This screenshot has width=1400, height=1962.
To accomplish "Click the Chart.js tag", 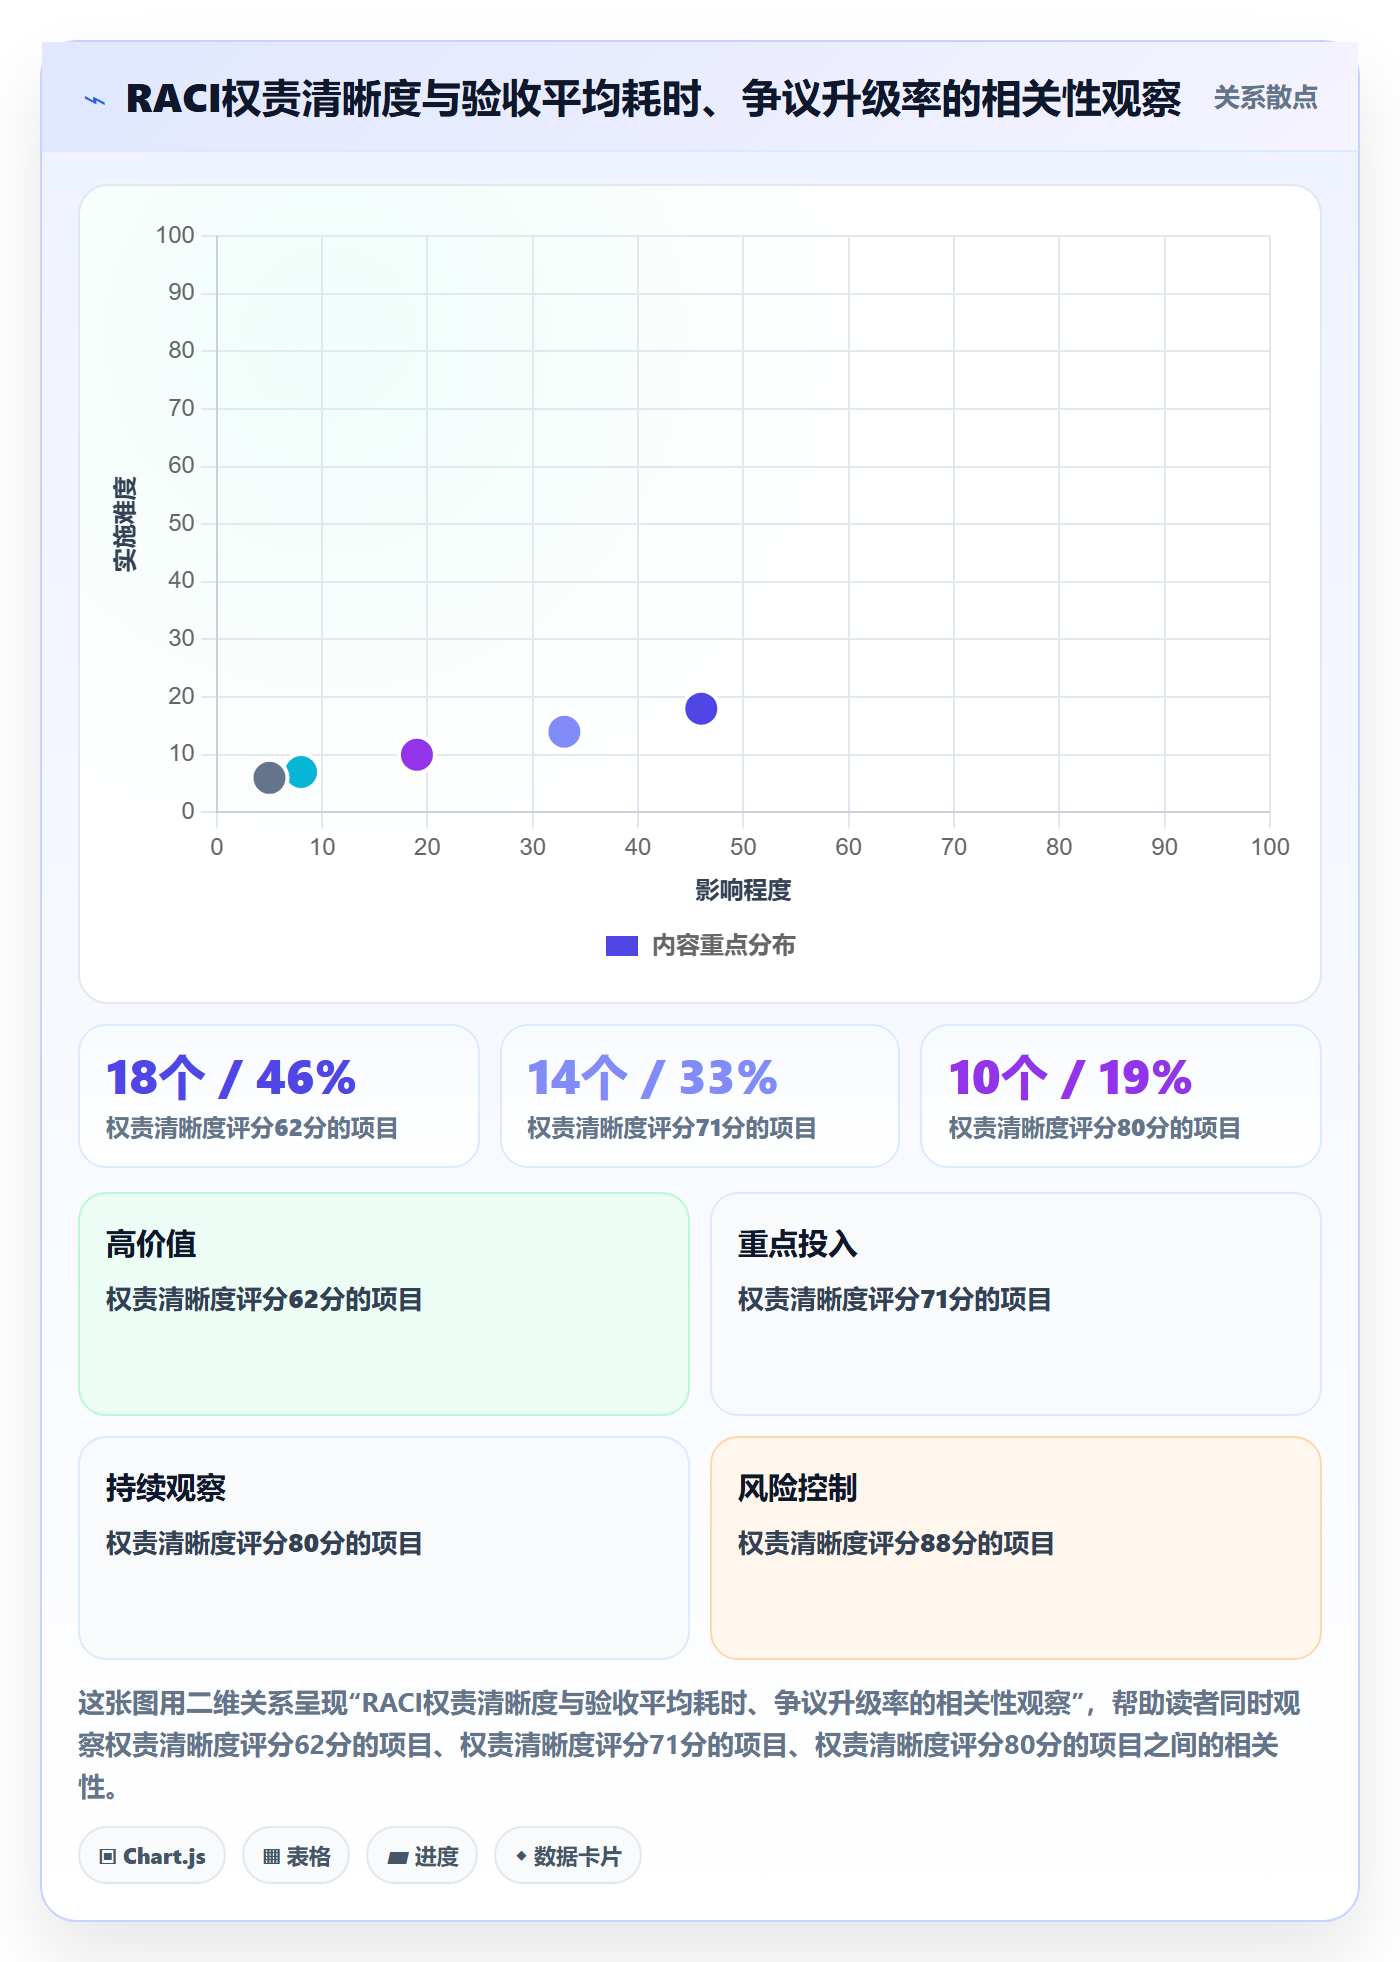I will point(152,1856).
